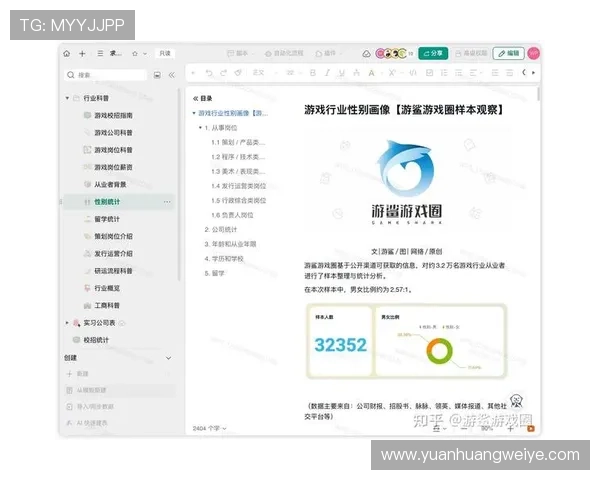Image resolution: width=600 pixels, height=480 pixels.
Task: Click the font color A icon
Action: click(x=371, y=73)
